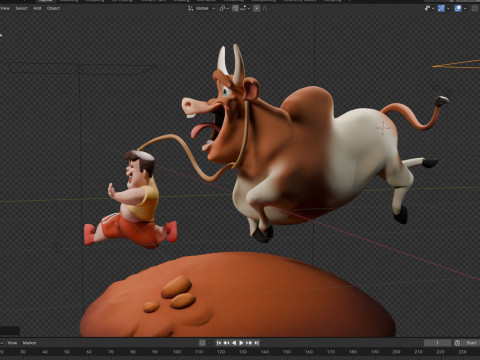
Task: Play the animation in reverse
Action: pos(234,343)
